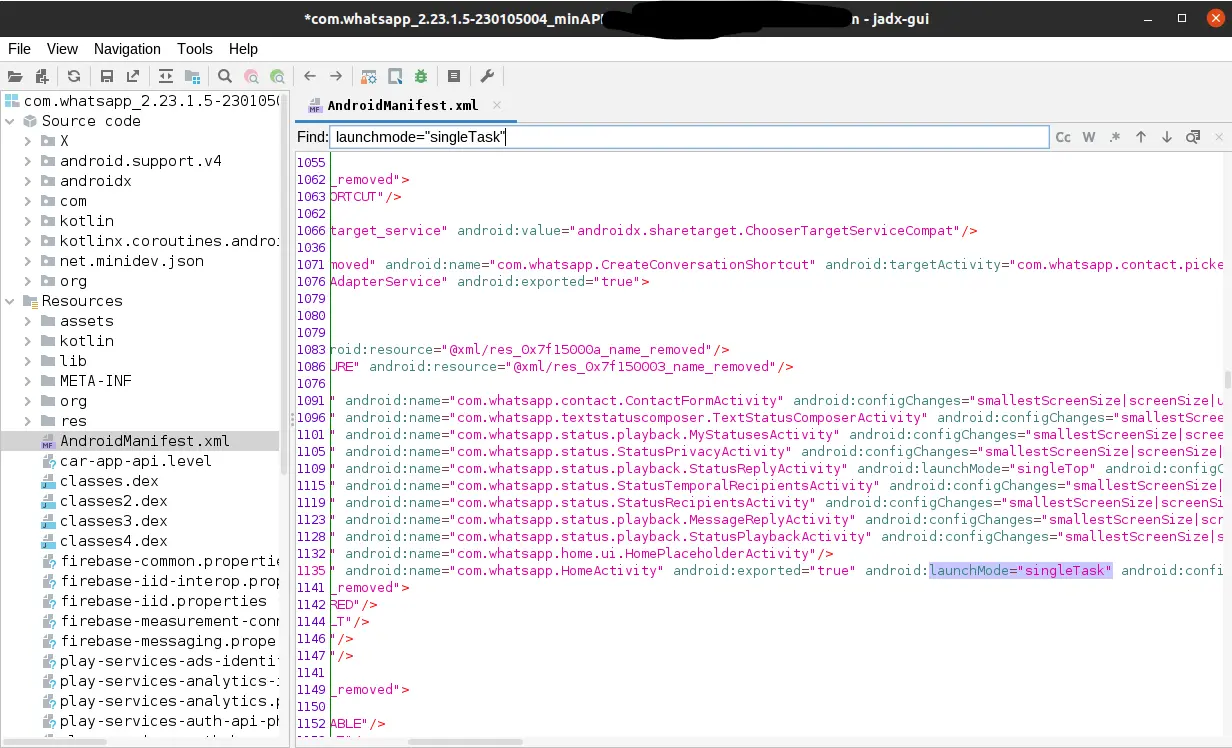The image size is (1232, 748).
Task: Open the View menu
Action: pos(62,49)
